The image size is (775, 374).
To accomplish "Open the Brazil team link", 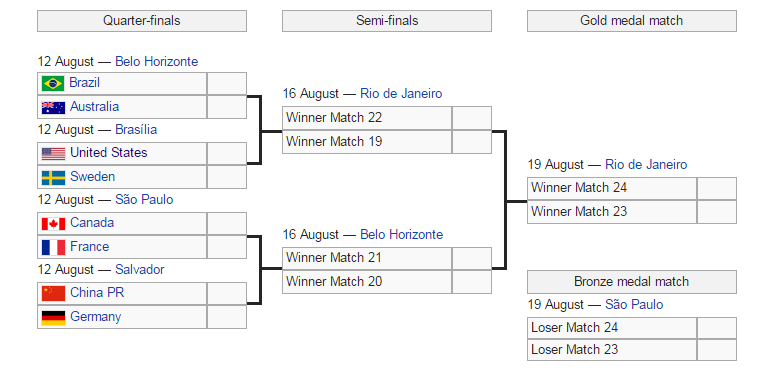I will coord(85,83).
